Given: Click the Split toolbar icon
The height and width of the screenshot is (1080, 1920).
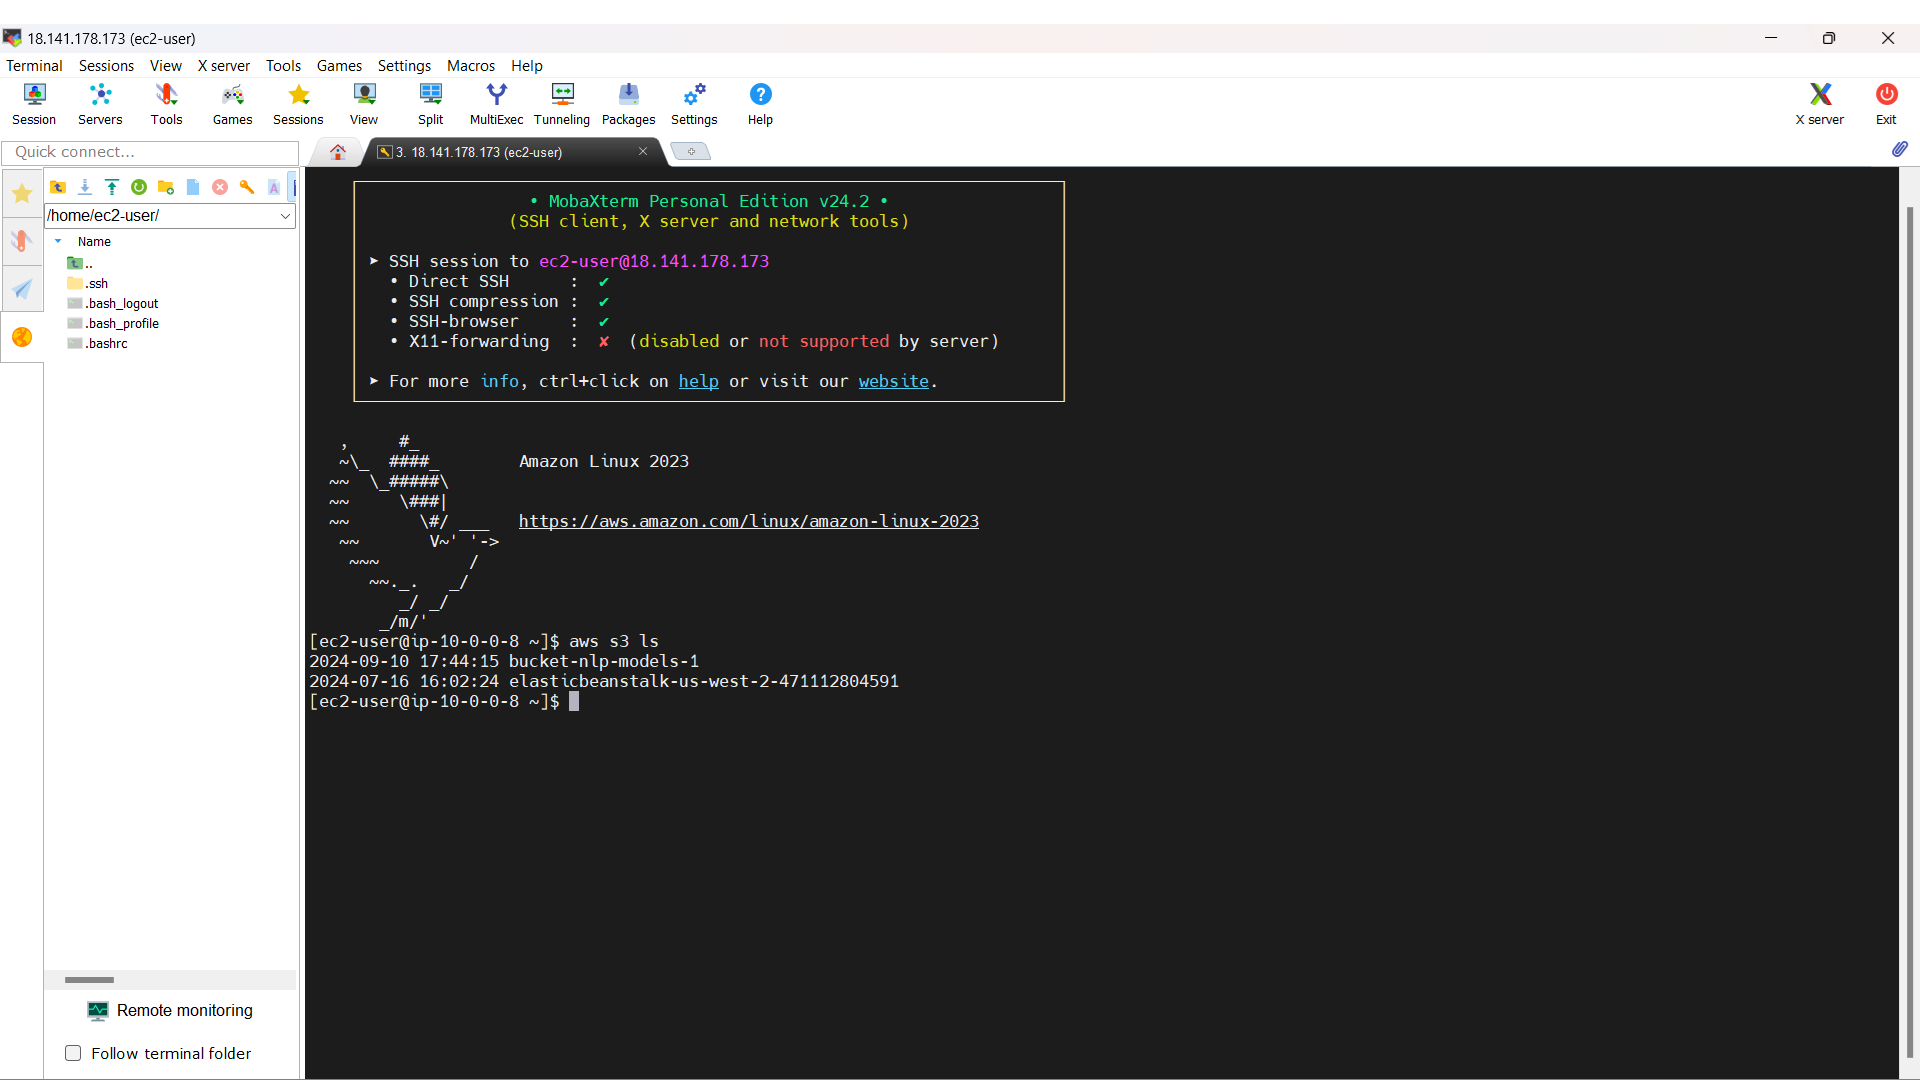Looking at the screenshot, I should tap(431, 104).
